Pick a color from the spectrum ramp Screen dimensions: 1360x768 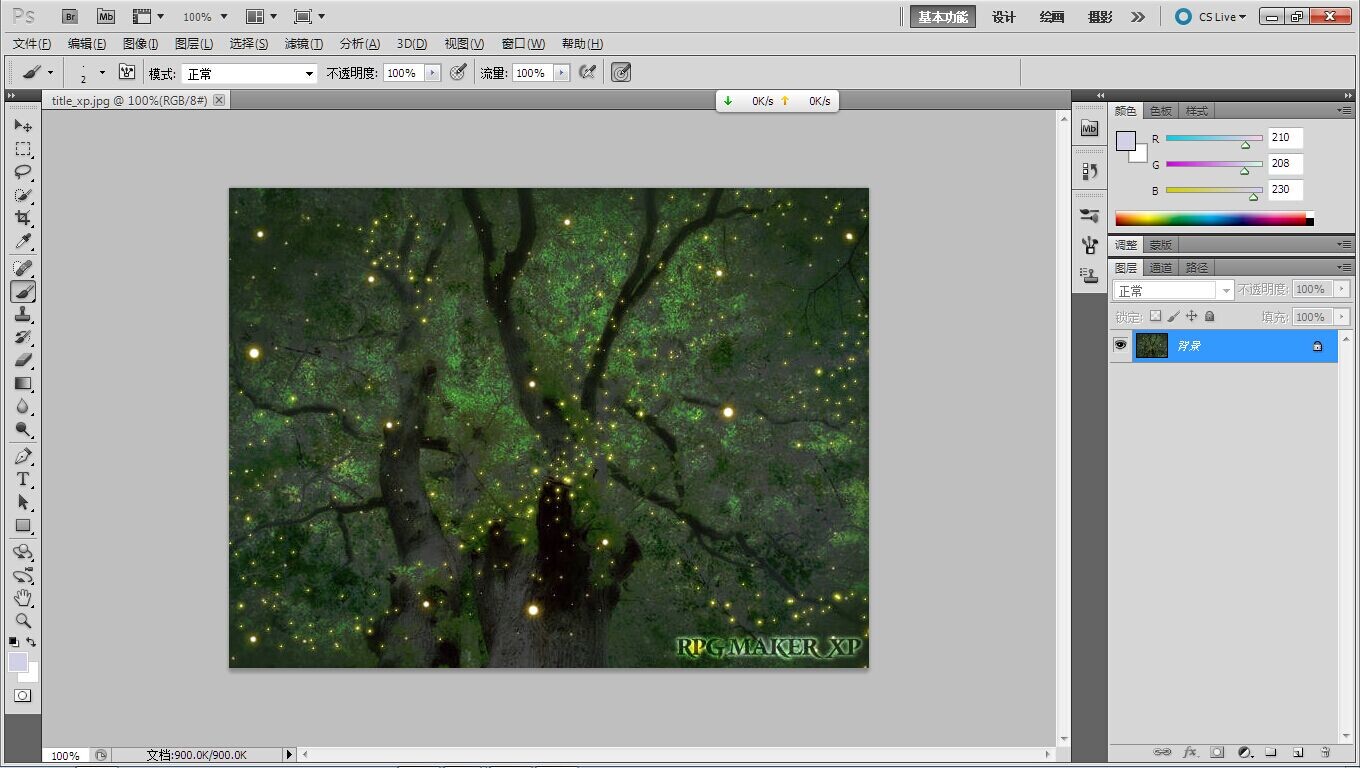point(1210,219)
